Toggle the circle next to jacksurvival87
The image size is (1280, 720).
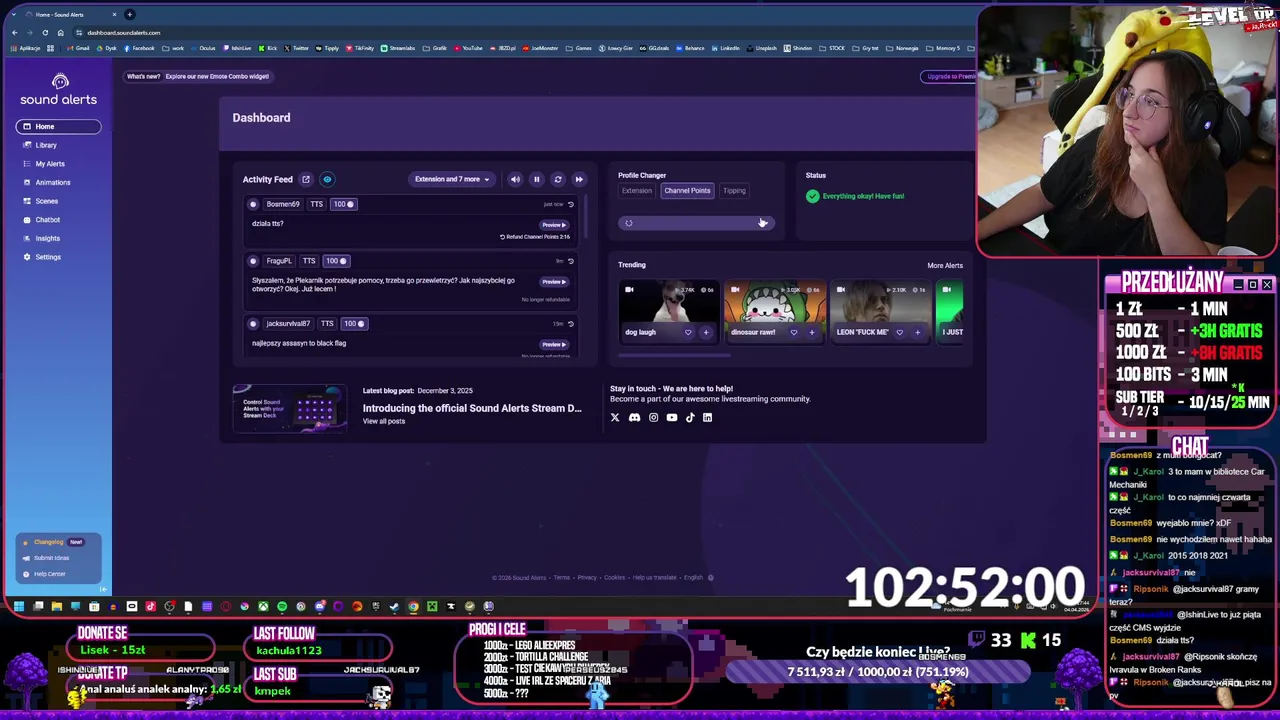pos(253,324)
